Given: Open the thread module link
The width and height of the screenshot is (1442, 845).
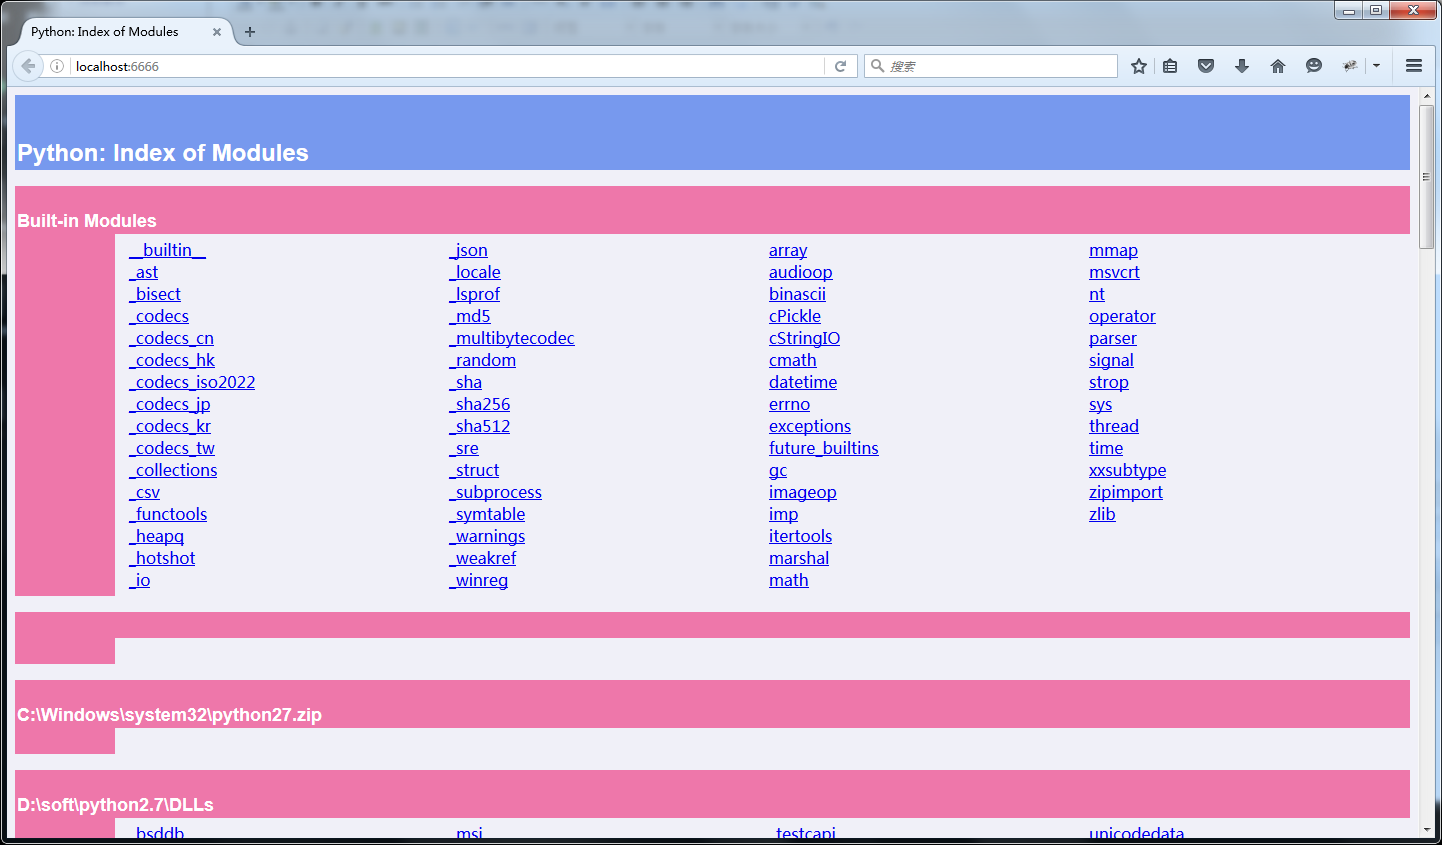Looking at the screenshot, I should pos(1114,426).
